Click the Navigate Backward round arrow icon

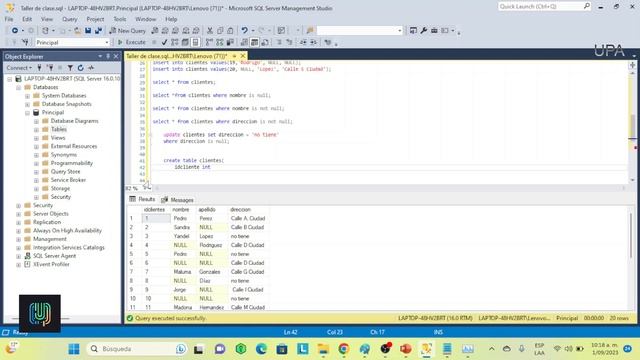point(15,31)
